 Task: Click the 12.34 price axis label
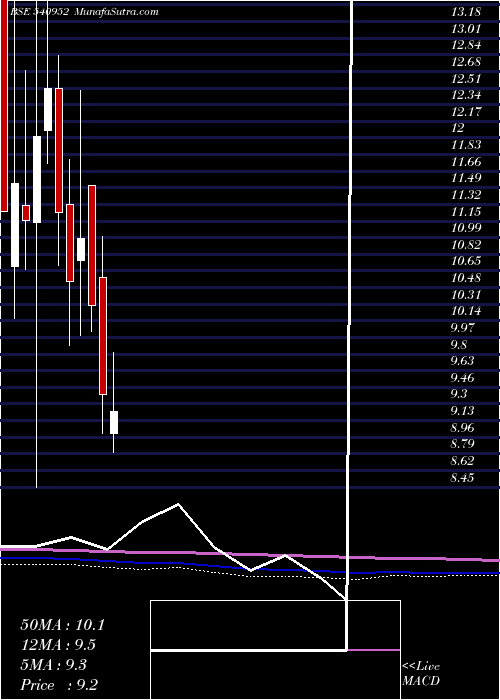click(x=466, y=95)
